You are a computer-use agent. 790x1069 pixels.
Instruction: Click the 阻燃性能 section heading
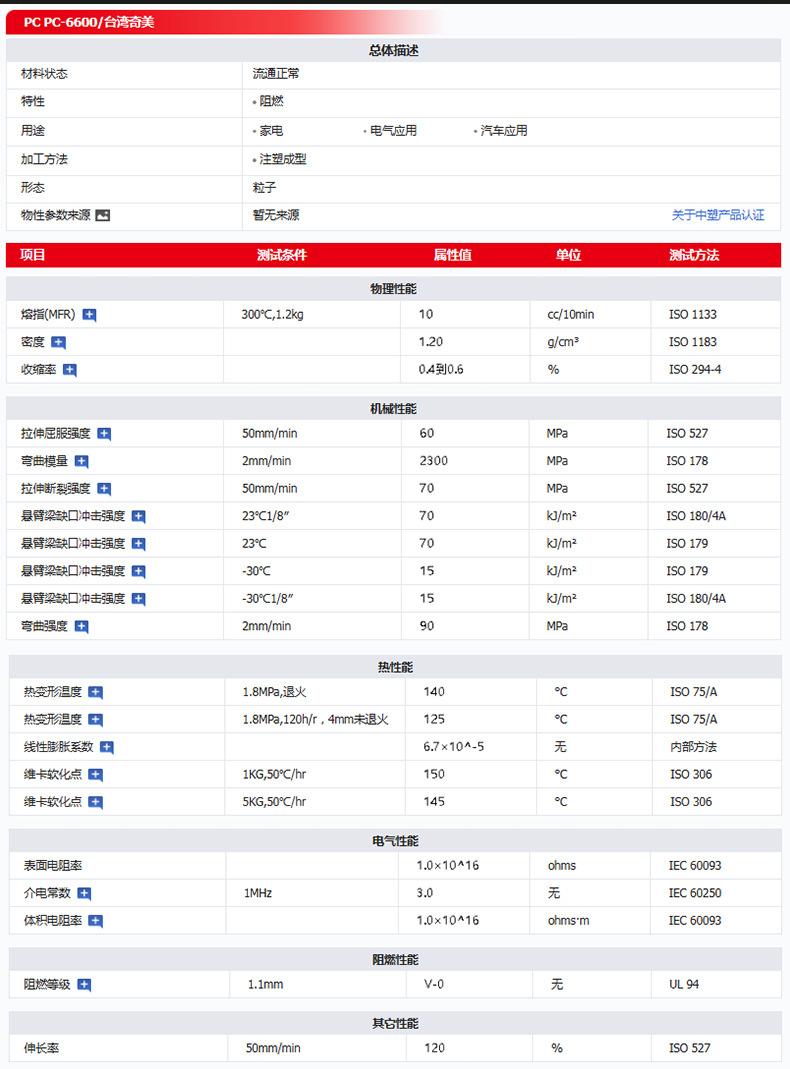point(395,960)
